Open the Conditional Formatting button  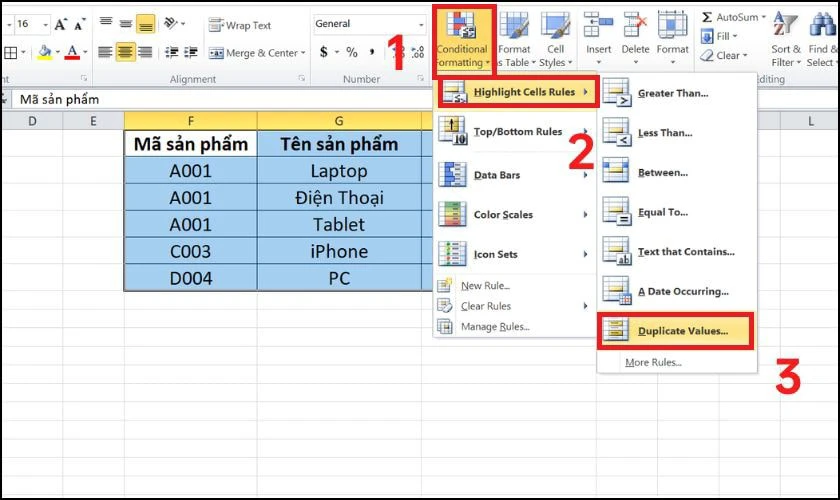coord(463,40)
